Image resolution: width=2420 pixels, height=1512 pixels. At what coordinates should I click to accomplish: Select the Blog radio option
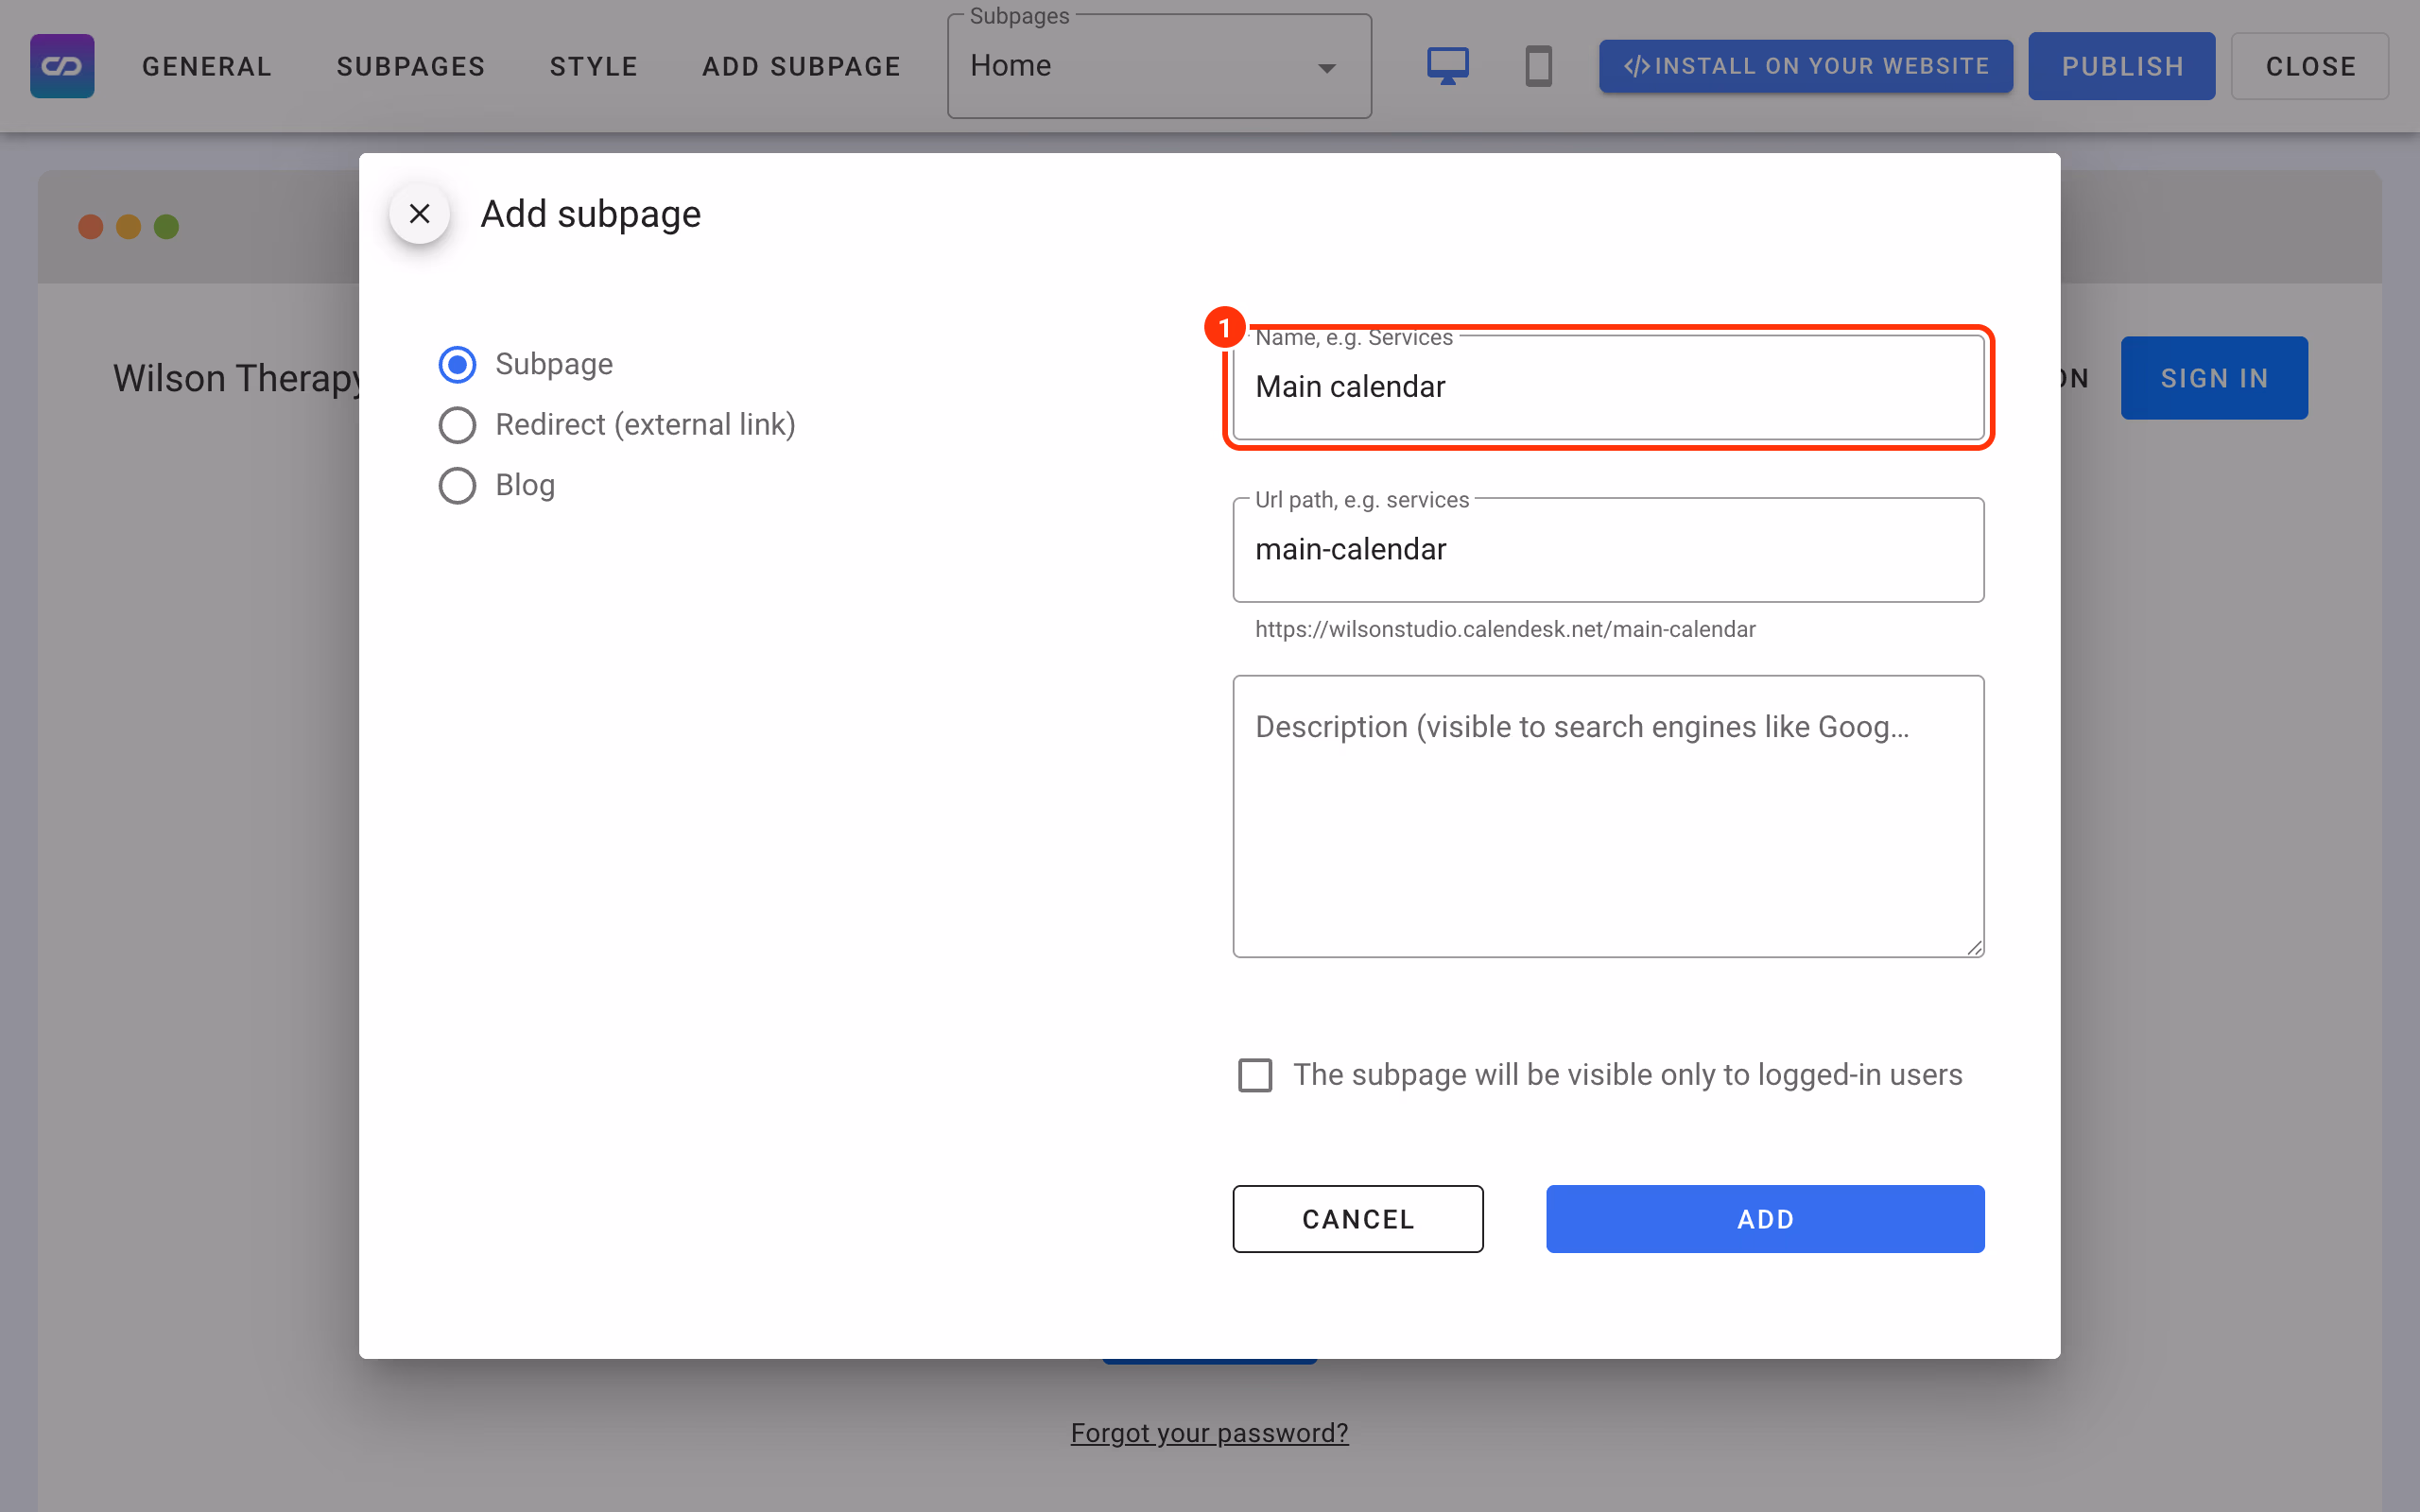tap(457, 485)
